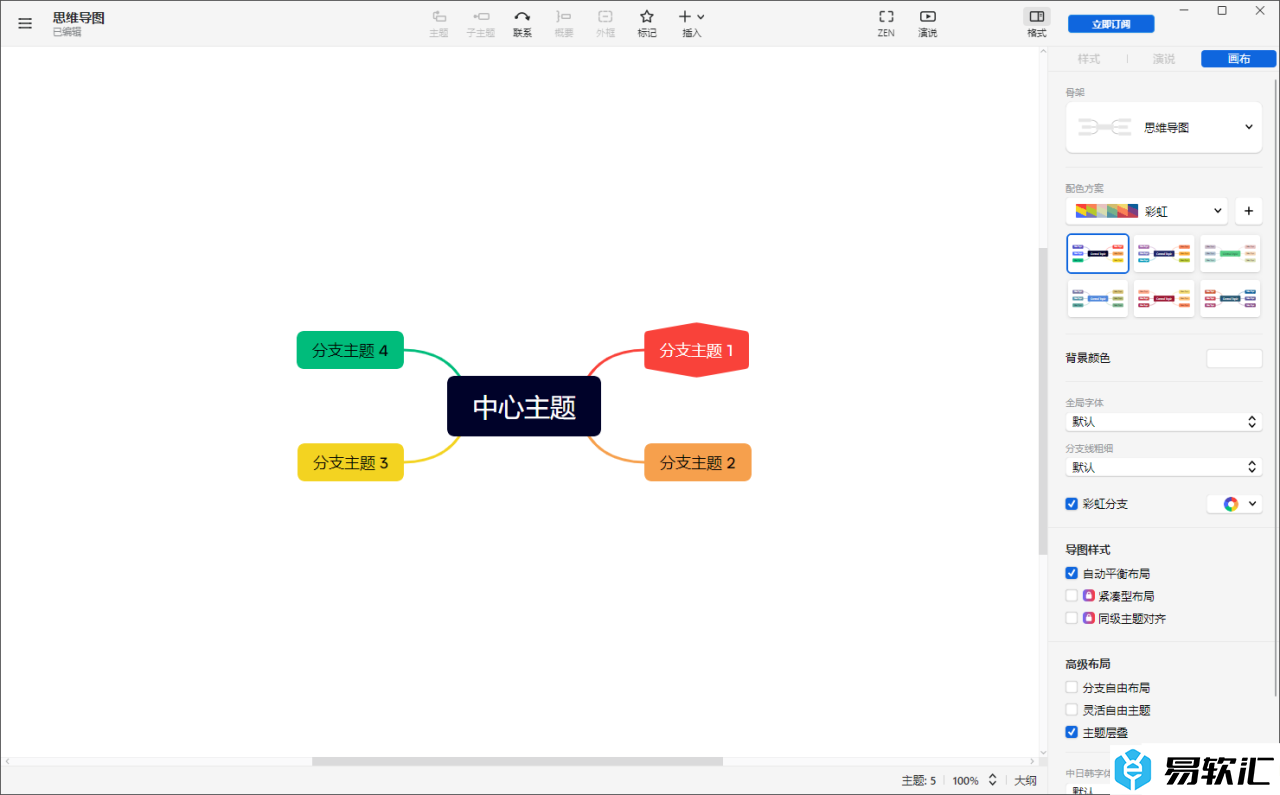
Task: Enter ZEN fullscreen mode
Action: [886, 23]
